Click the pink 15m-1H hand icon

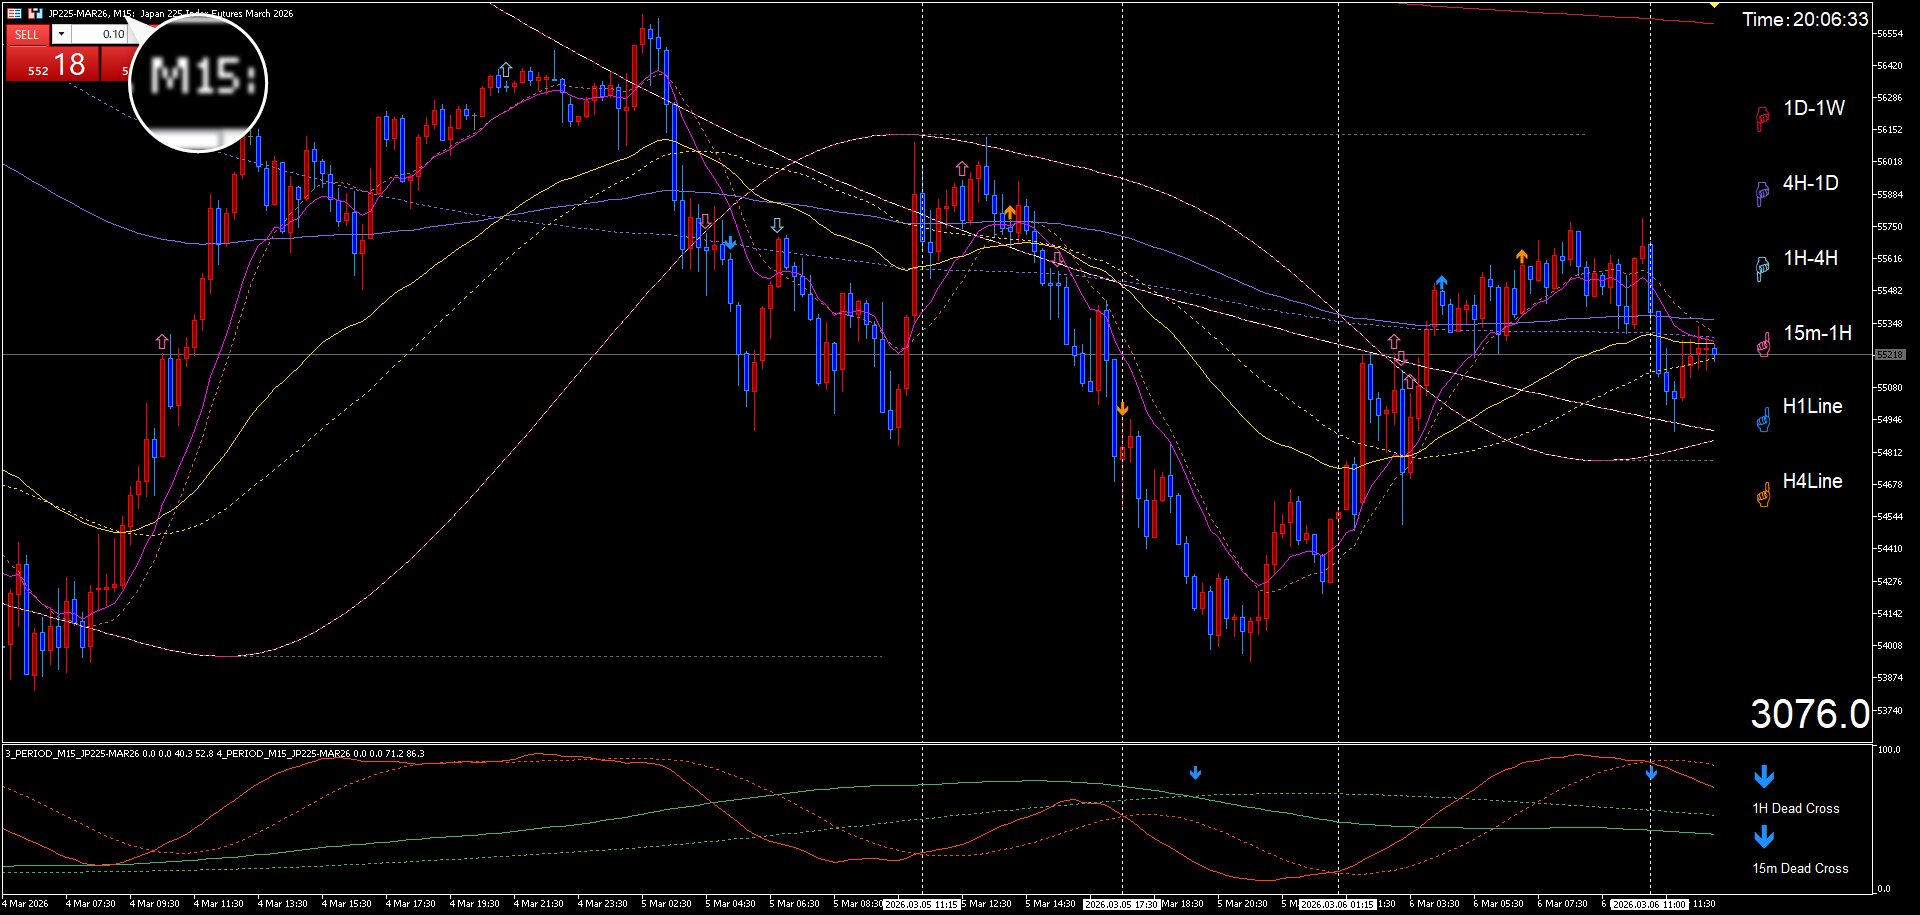[1763, 344]
